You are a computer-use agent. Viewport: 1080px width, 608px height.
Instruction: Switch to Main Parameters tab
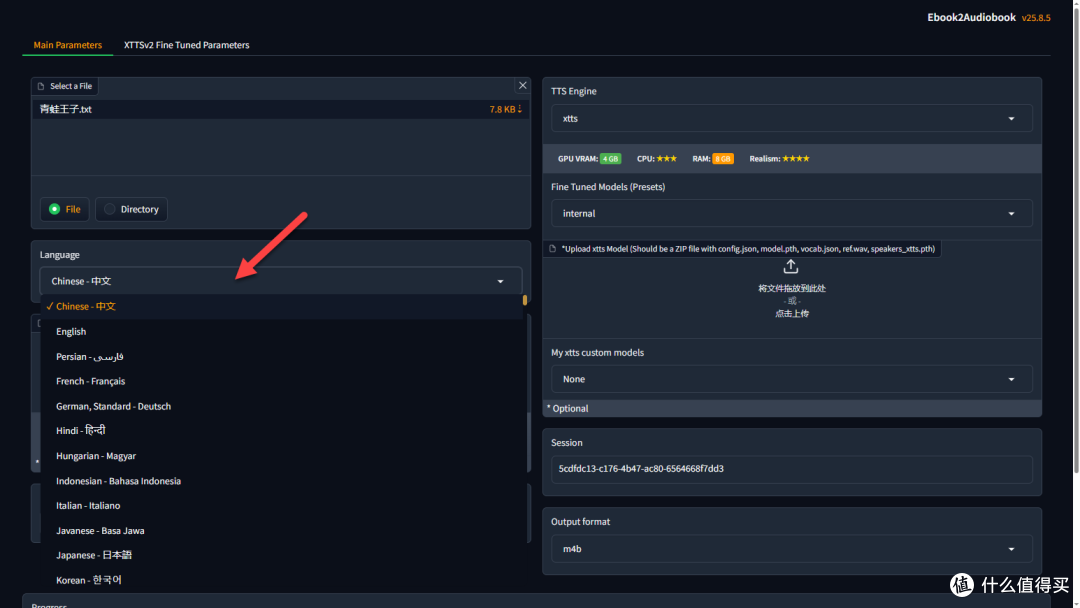67,45
